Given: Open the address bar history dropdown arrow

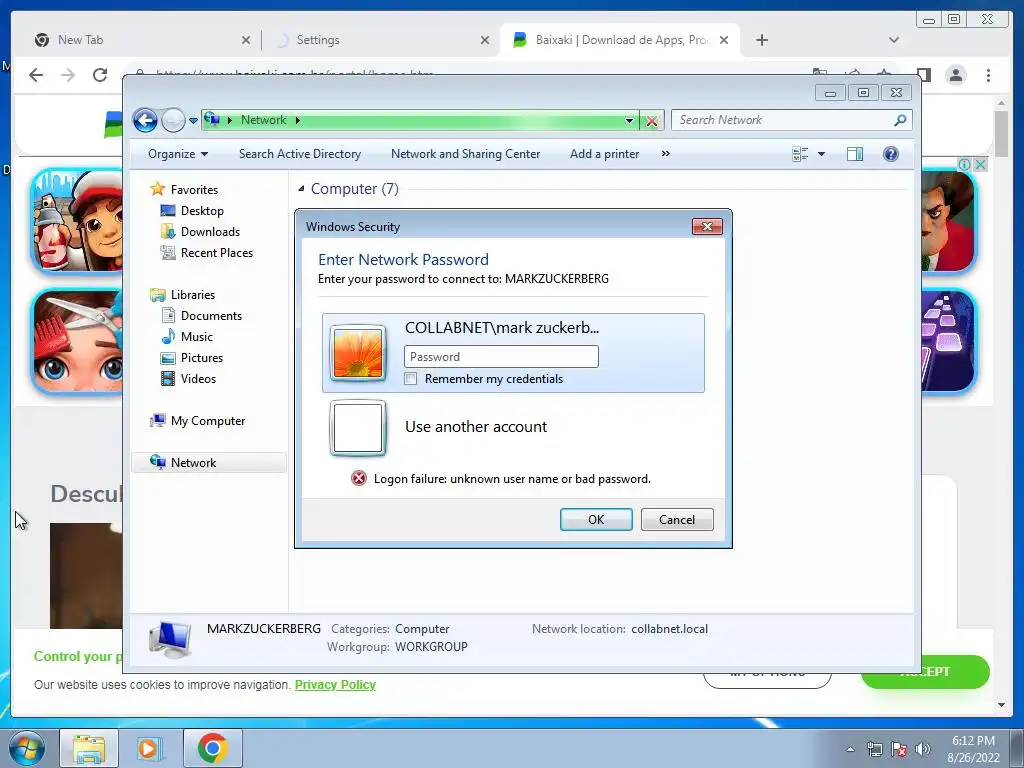Looking at the screenshot, I should point(629,121).
